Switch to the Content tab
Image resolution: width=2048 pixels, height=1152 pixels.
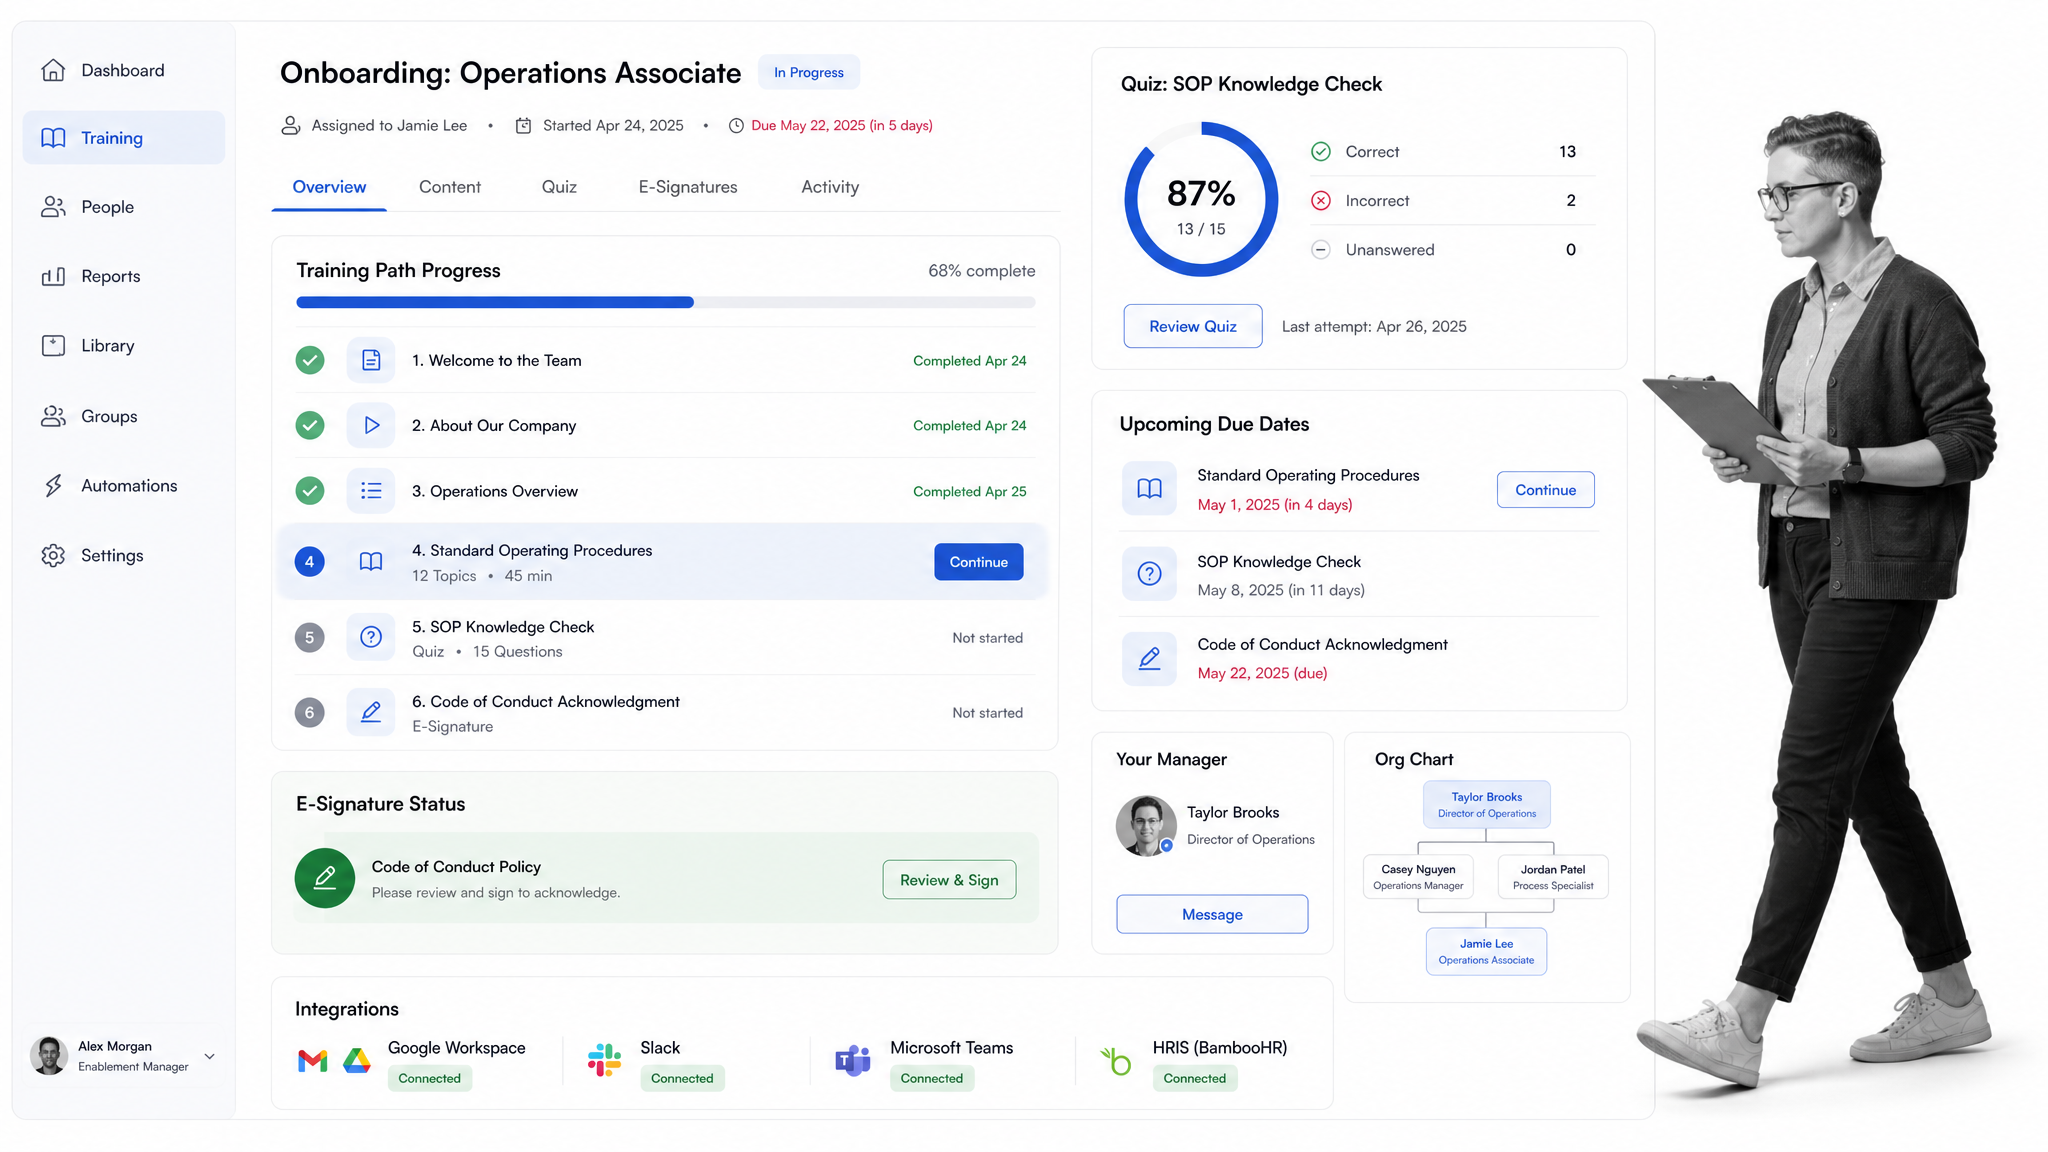coord(450,187)
